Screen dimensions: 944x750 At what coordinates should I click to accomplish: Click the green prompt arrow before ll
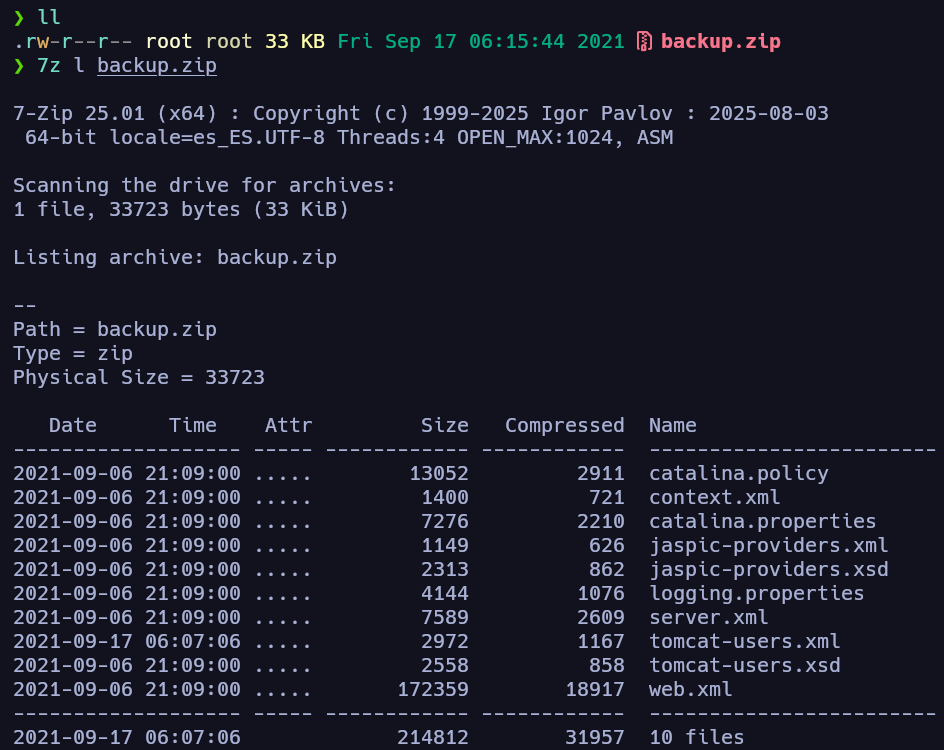coord(19,18)
